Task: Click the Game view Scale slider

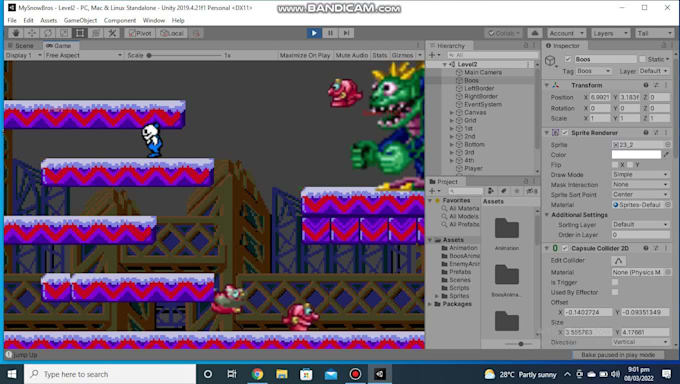Action: [185, 55]
